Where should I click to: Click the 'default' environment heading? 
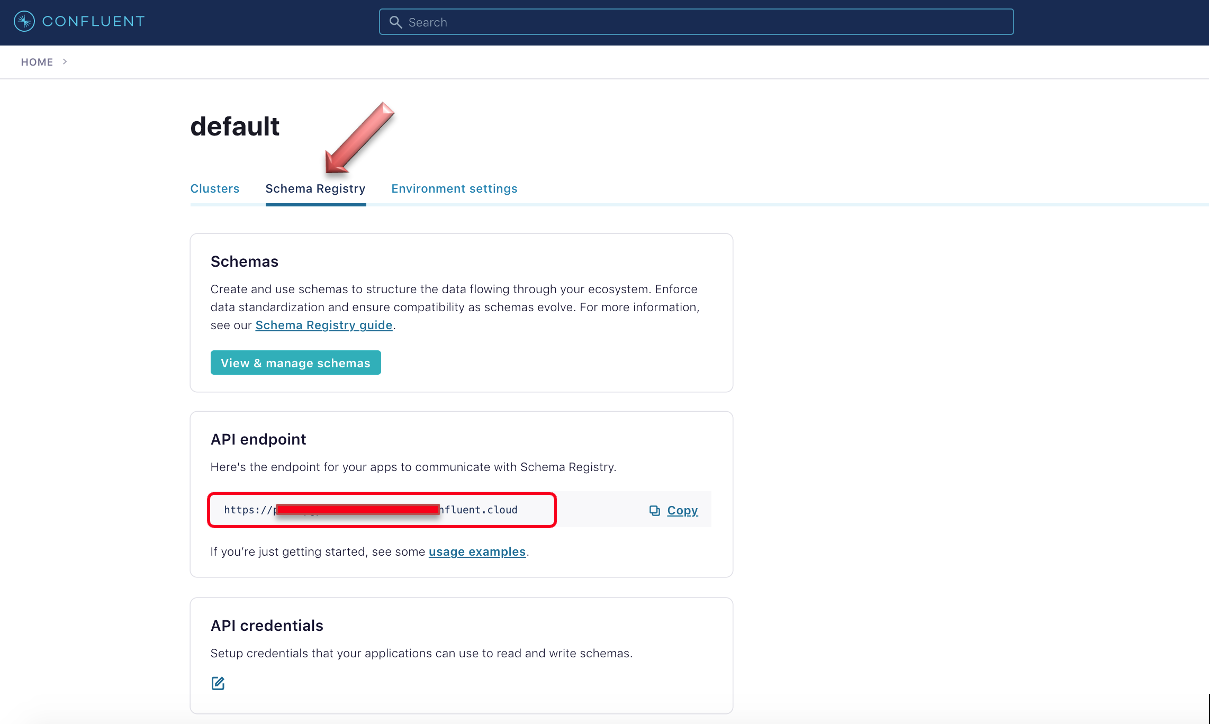235,126
